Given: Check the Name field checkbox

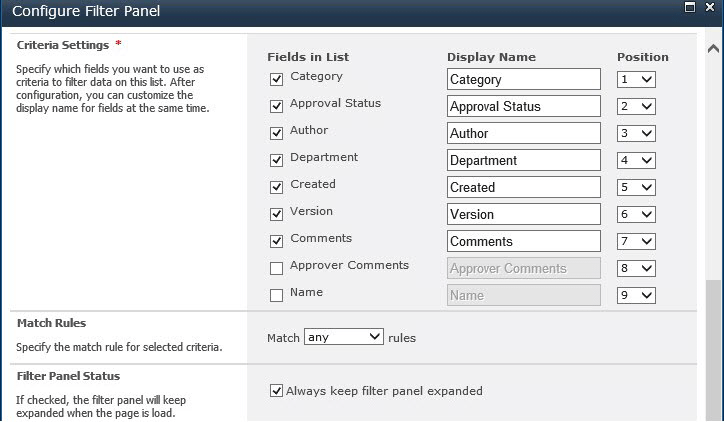Looking at the screenshot, I should click(276, 295).
